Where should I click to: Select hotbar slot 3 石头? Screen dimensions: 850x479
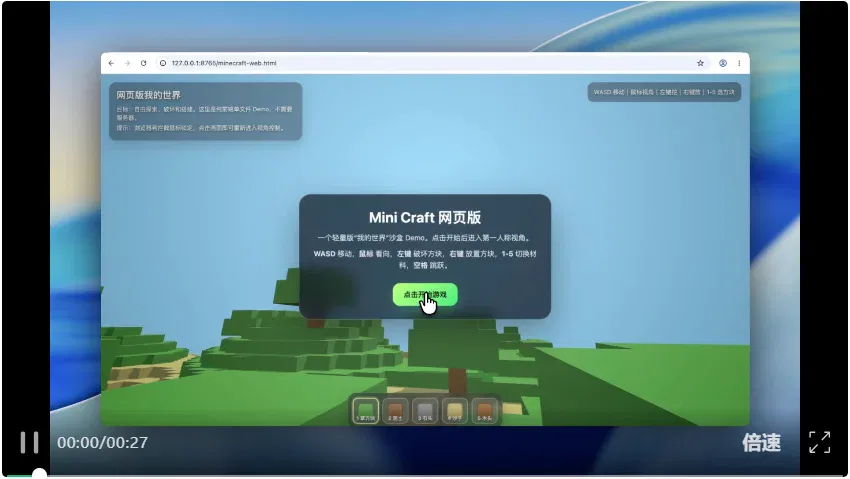[x=425, y=411]
